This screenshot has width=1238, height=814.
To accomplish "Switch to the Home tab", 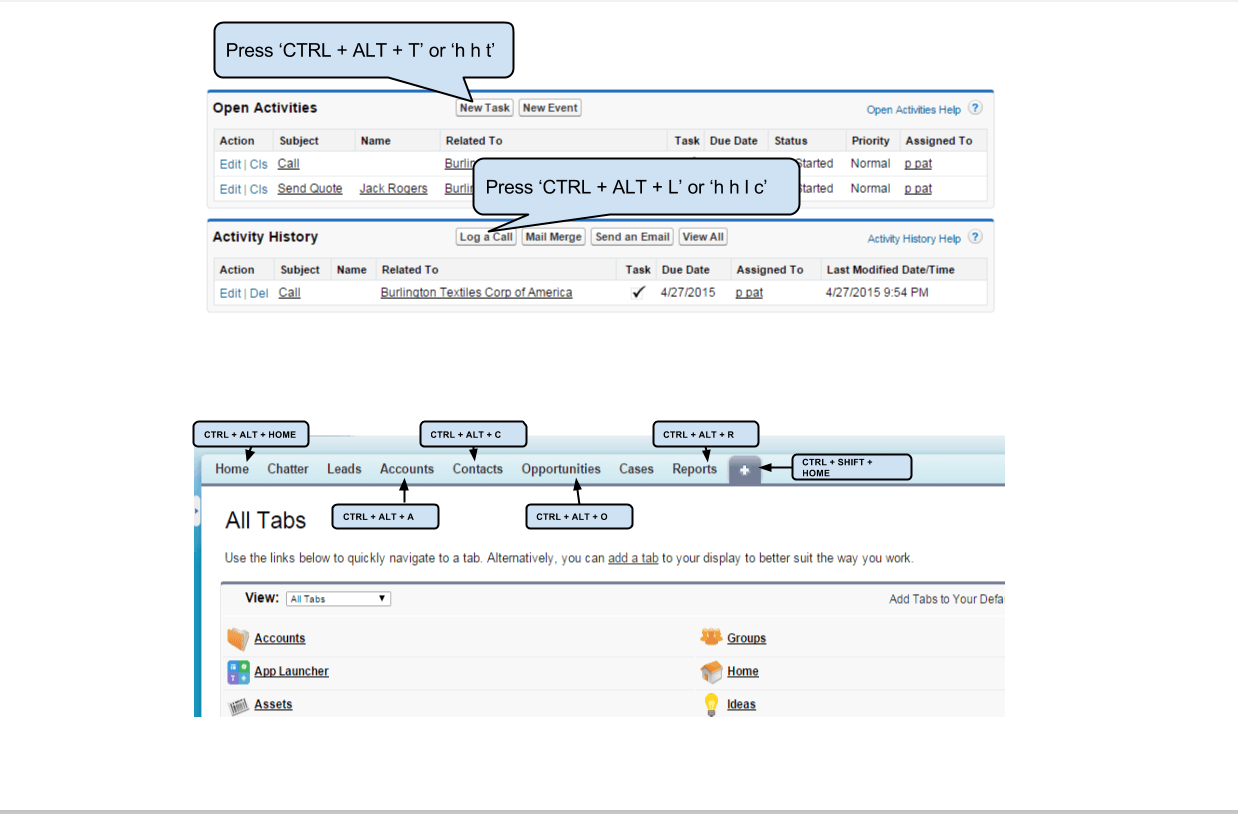I will point(232,469).
